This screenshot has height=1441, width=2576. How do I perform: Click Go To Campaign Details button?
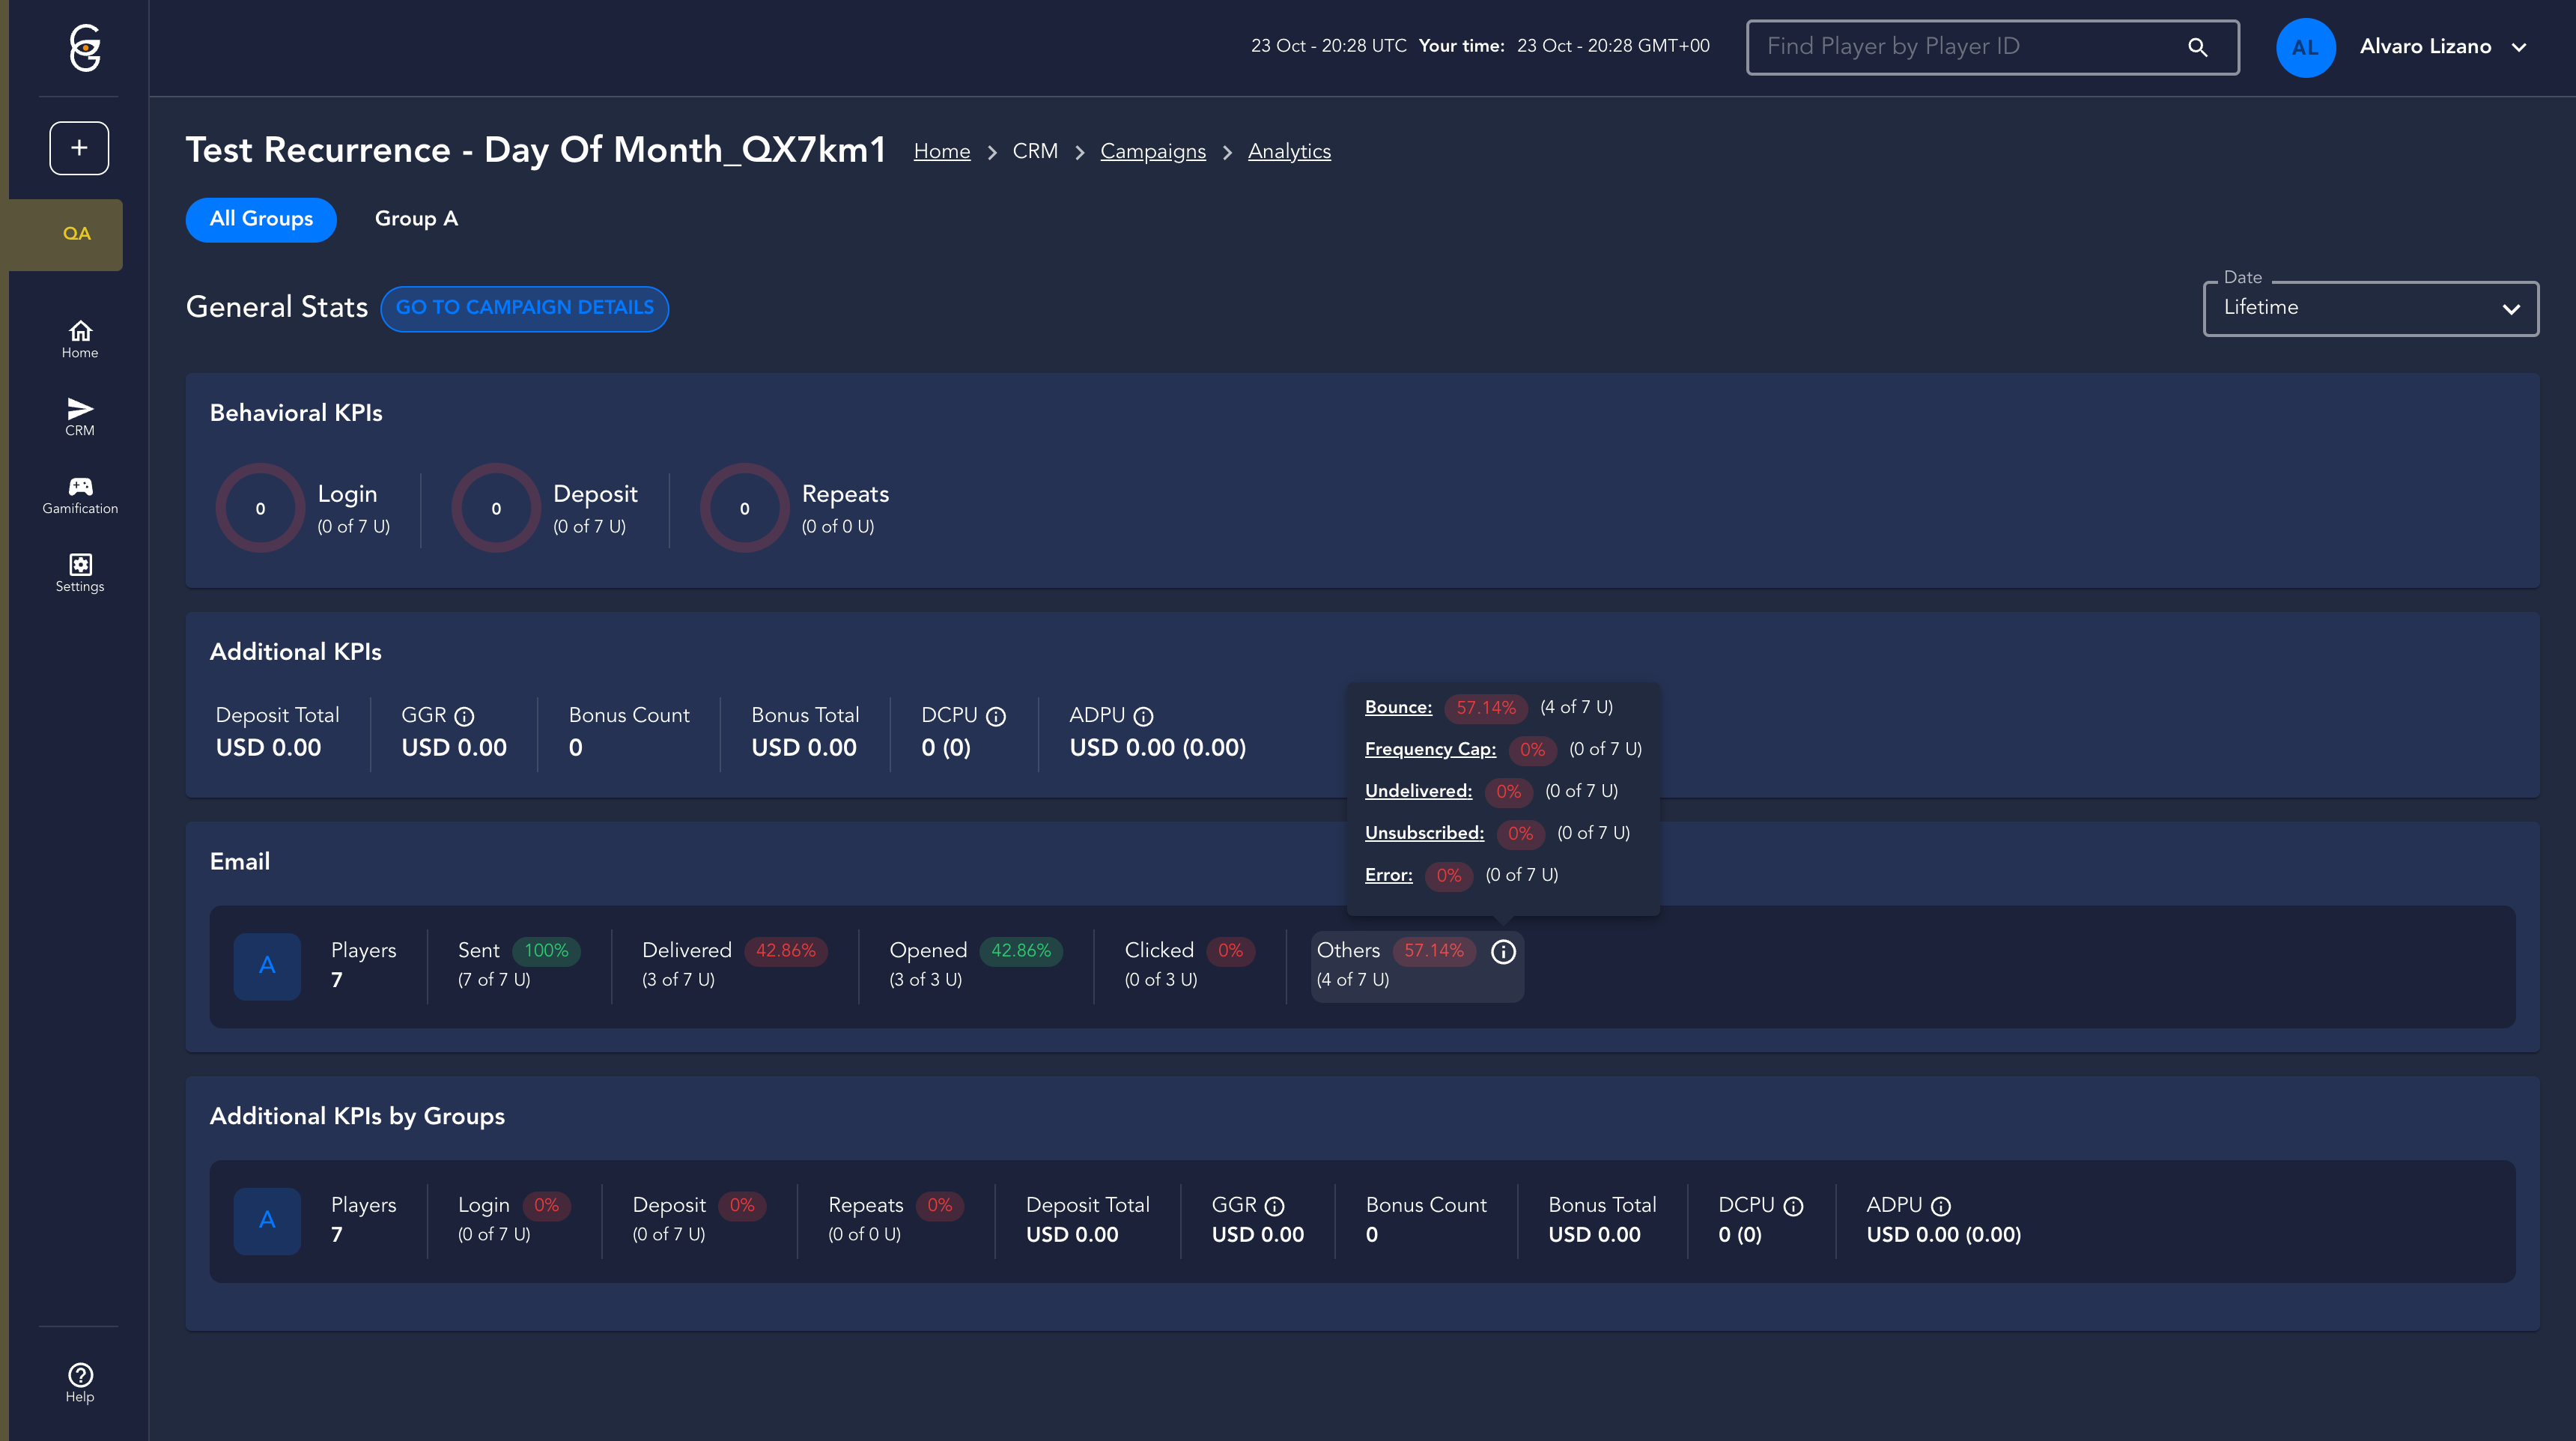tap(524, 308)
